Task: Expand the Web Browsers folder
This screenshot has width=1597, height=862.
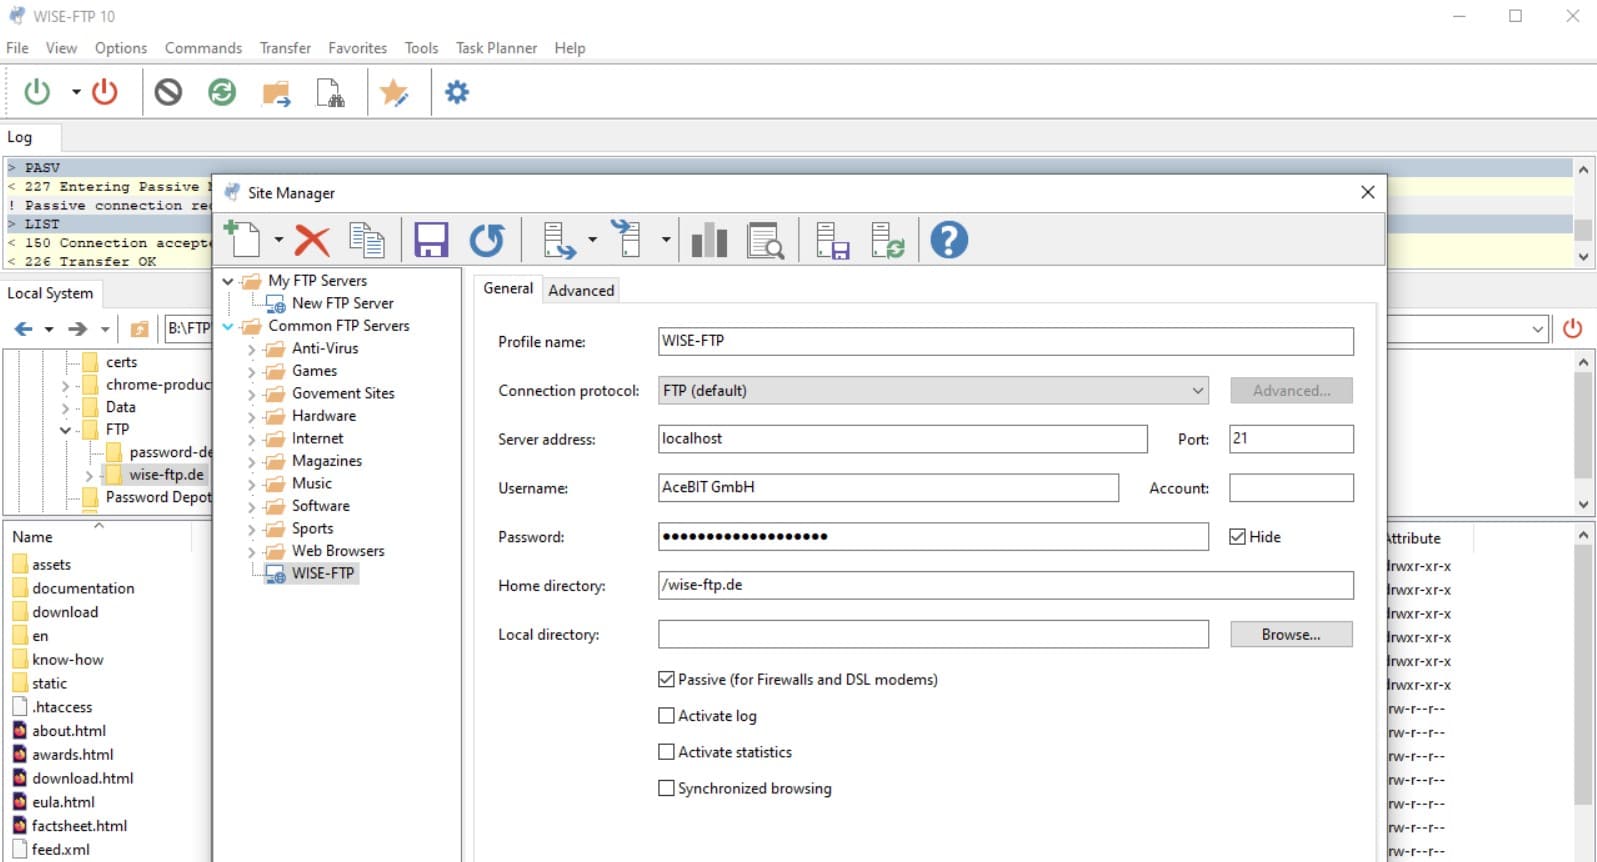Action: pyautogui.click(x=251, y=552)
